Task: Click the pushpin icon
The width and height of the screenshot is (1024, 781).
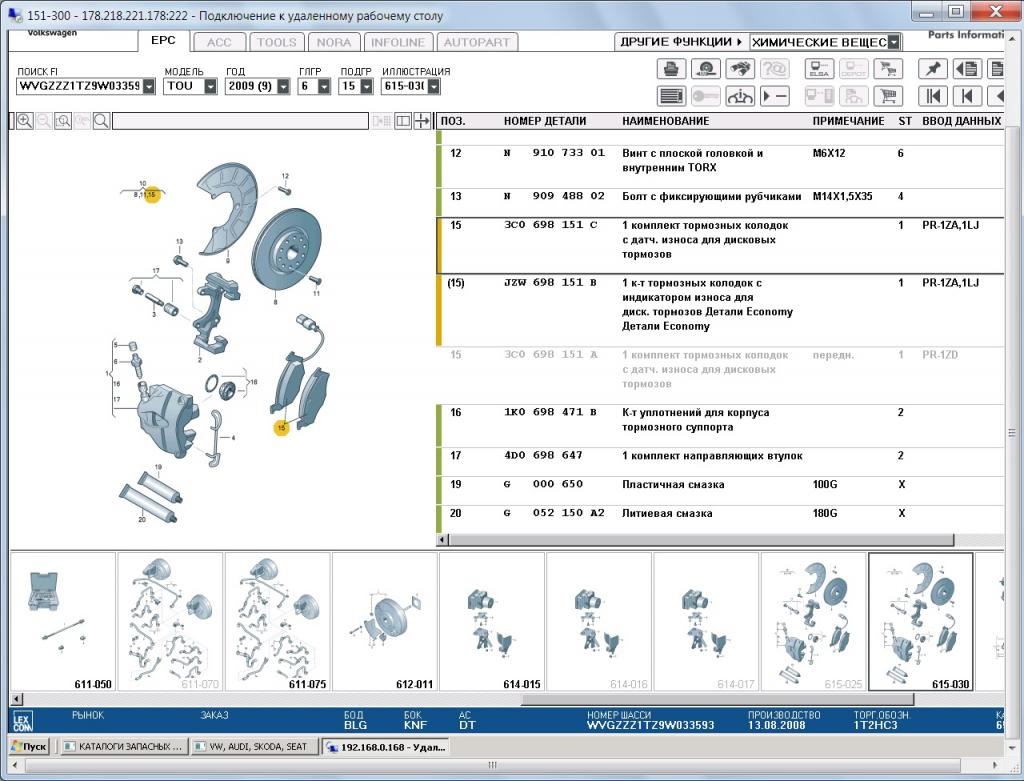Action: click(933, 69)
